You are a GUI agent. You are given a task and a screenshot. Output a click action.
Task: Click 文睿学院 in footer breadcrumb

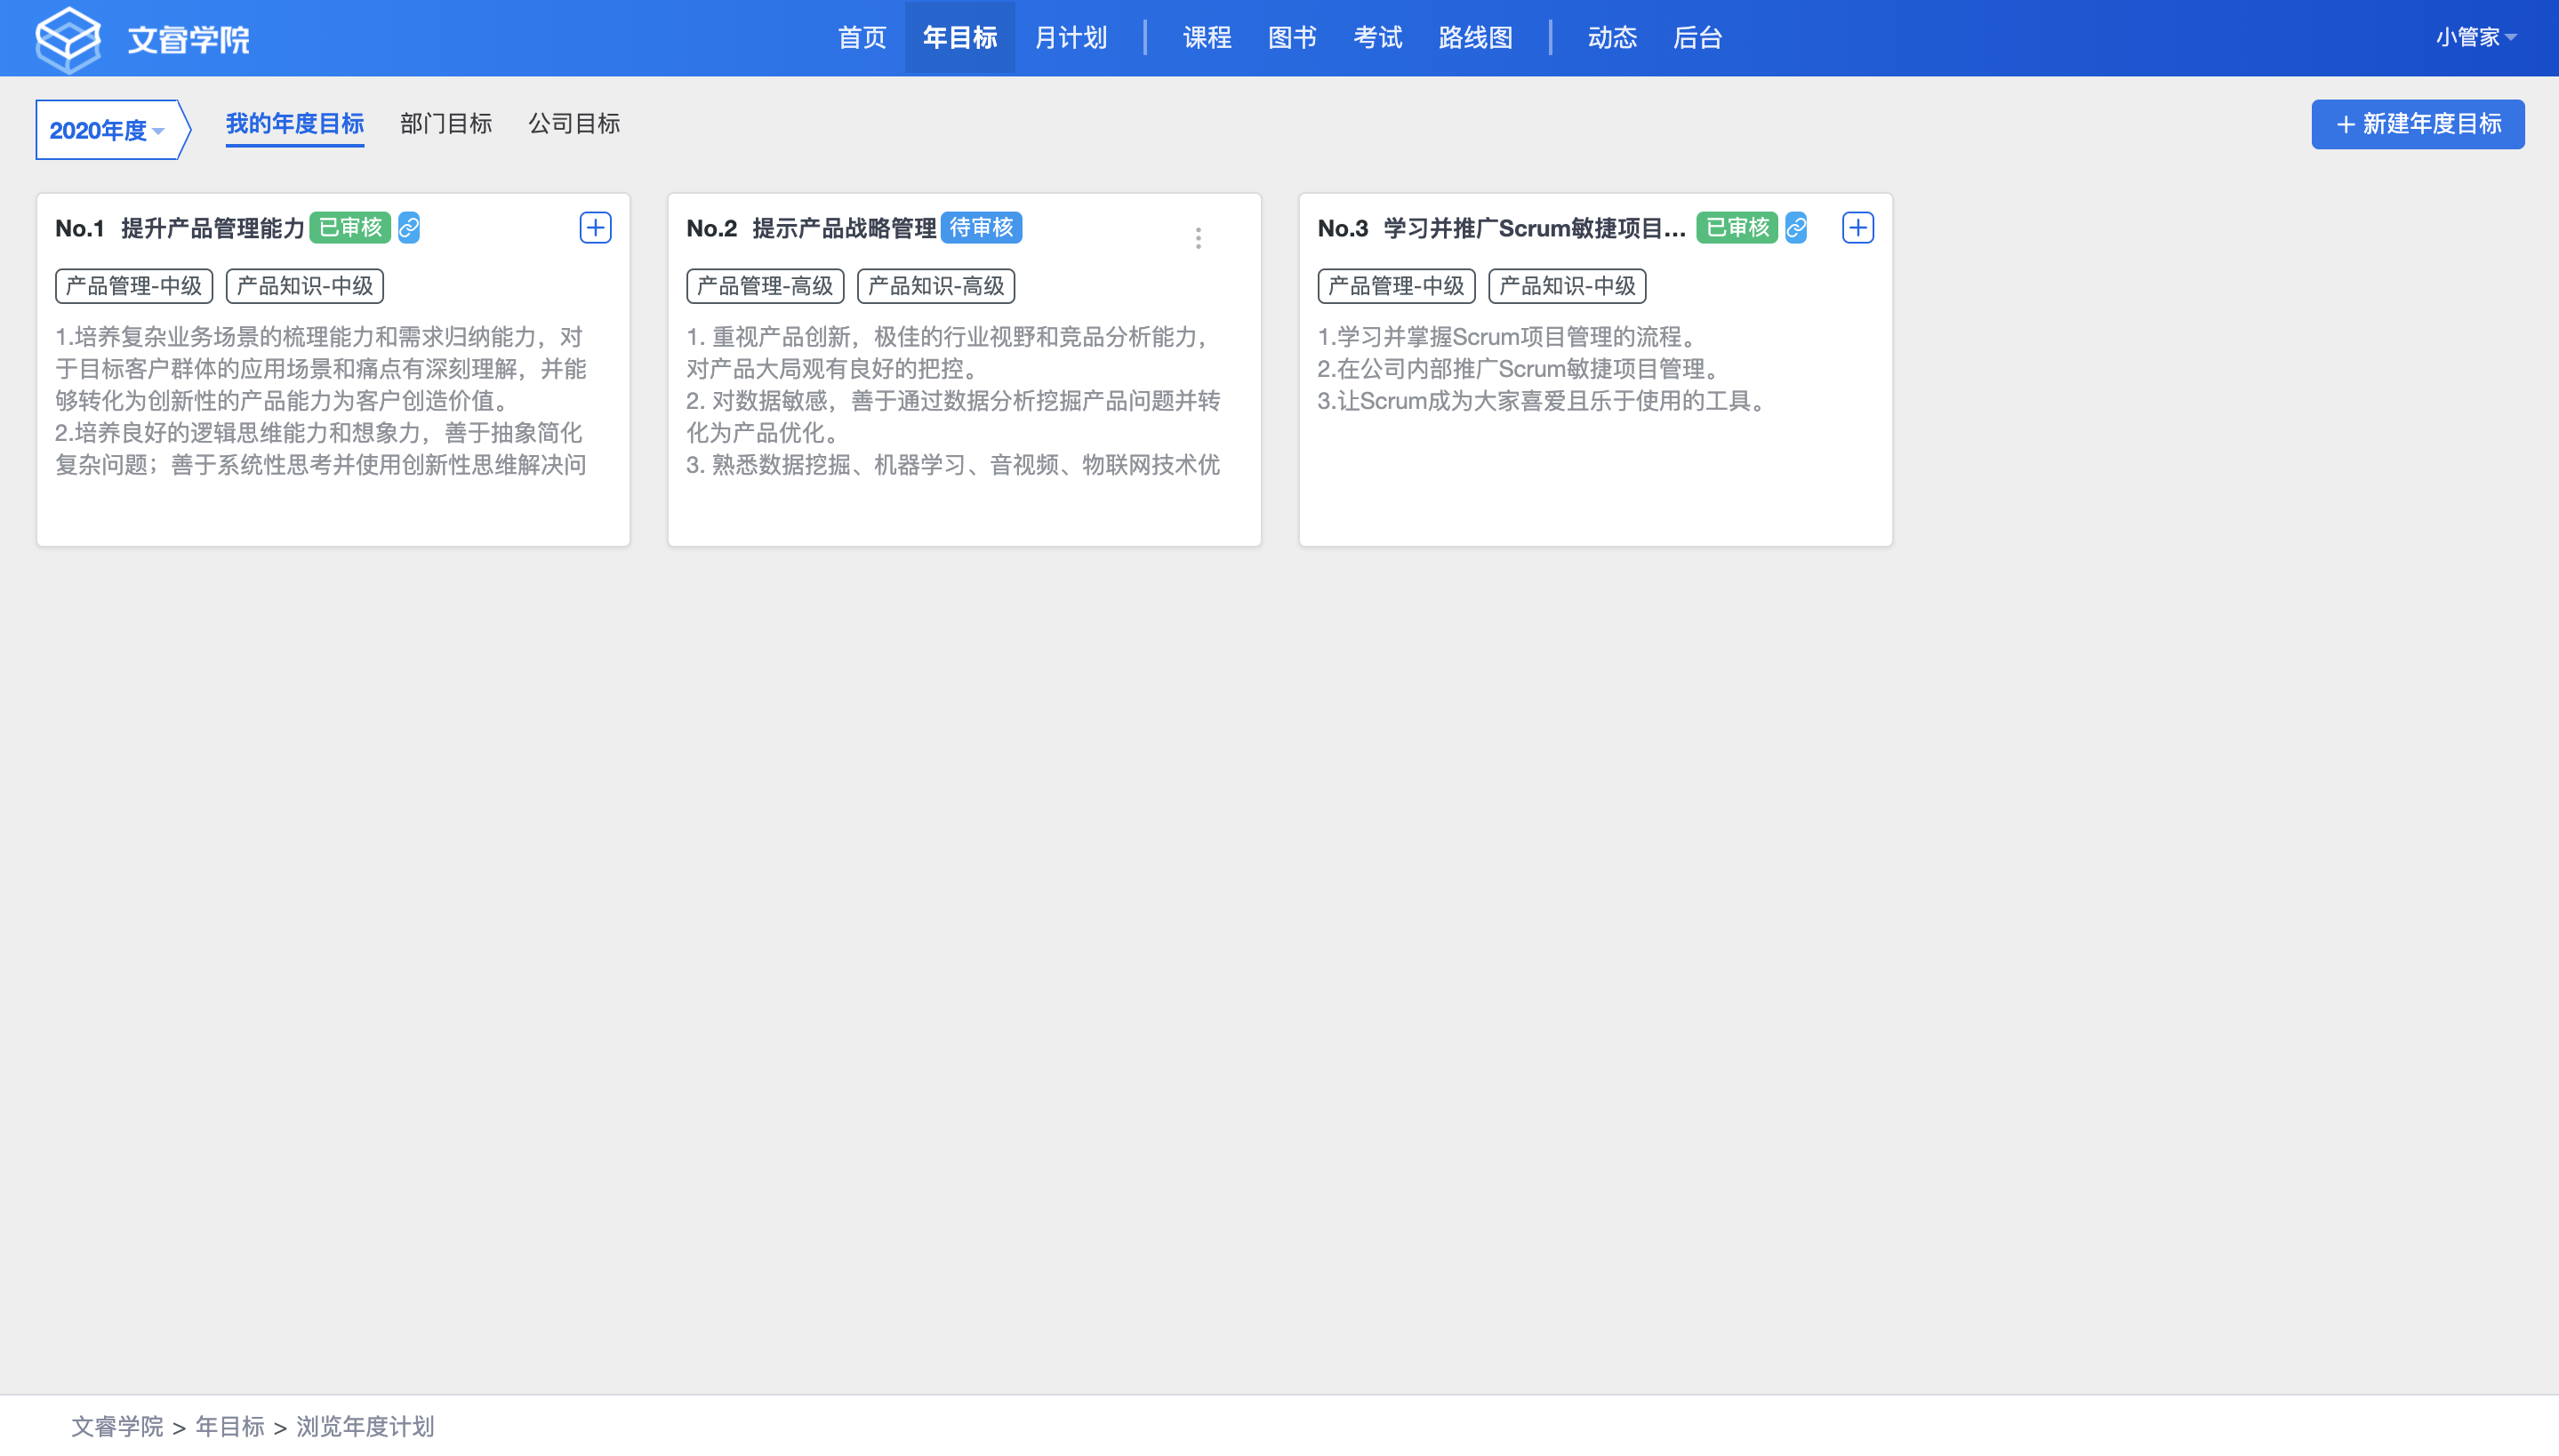(x=117, y=1426)
